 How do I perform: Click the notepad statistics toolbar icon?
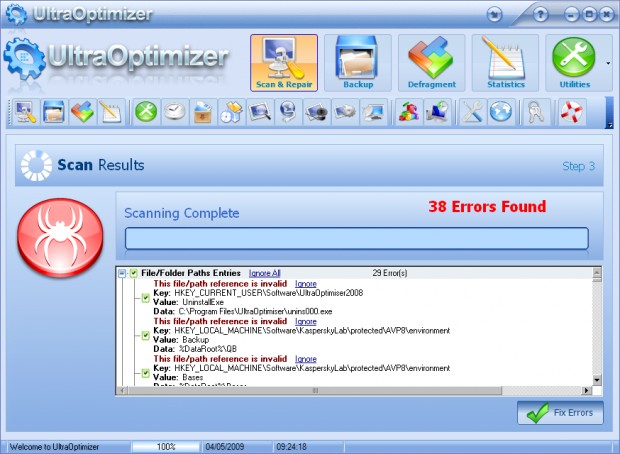click(x=111, y=112)
